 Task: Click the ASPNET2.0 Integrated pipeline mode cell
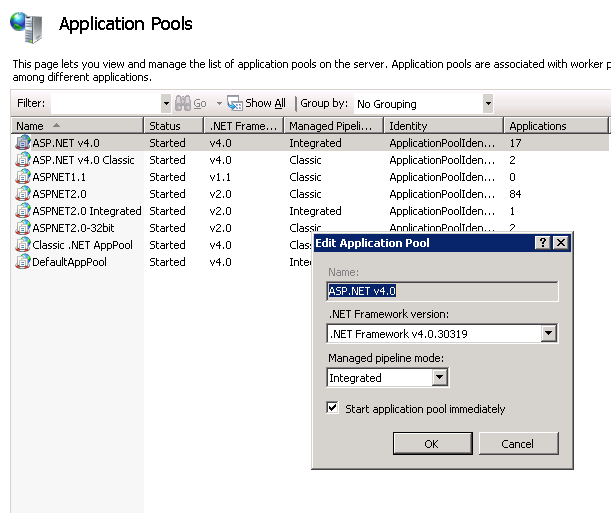[x=315, y=211]
